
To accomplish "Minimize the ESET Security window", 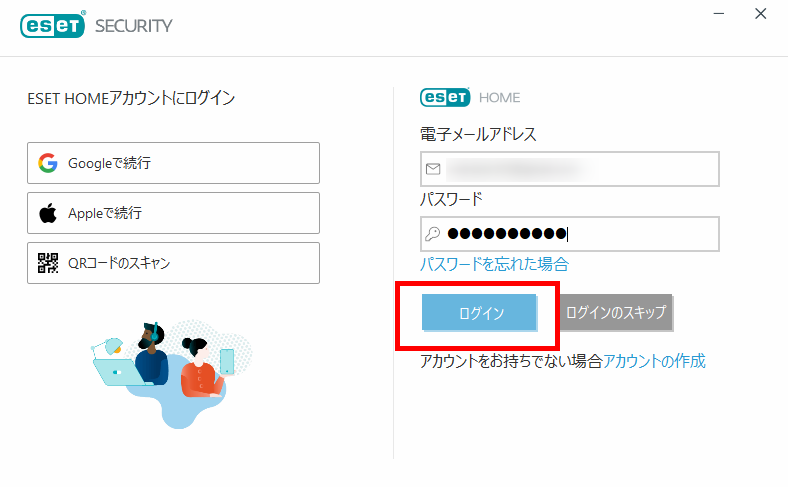I will (x=719, y=14).
